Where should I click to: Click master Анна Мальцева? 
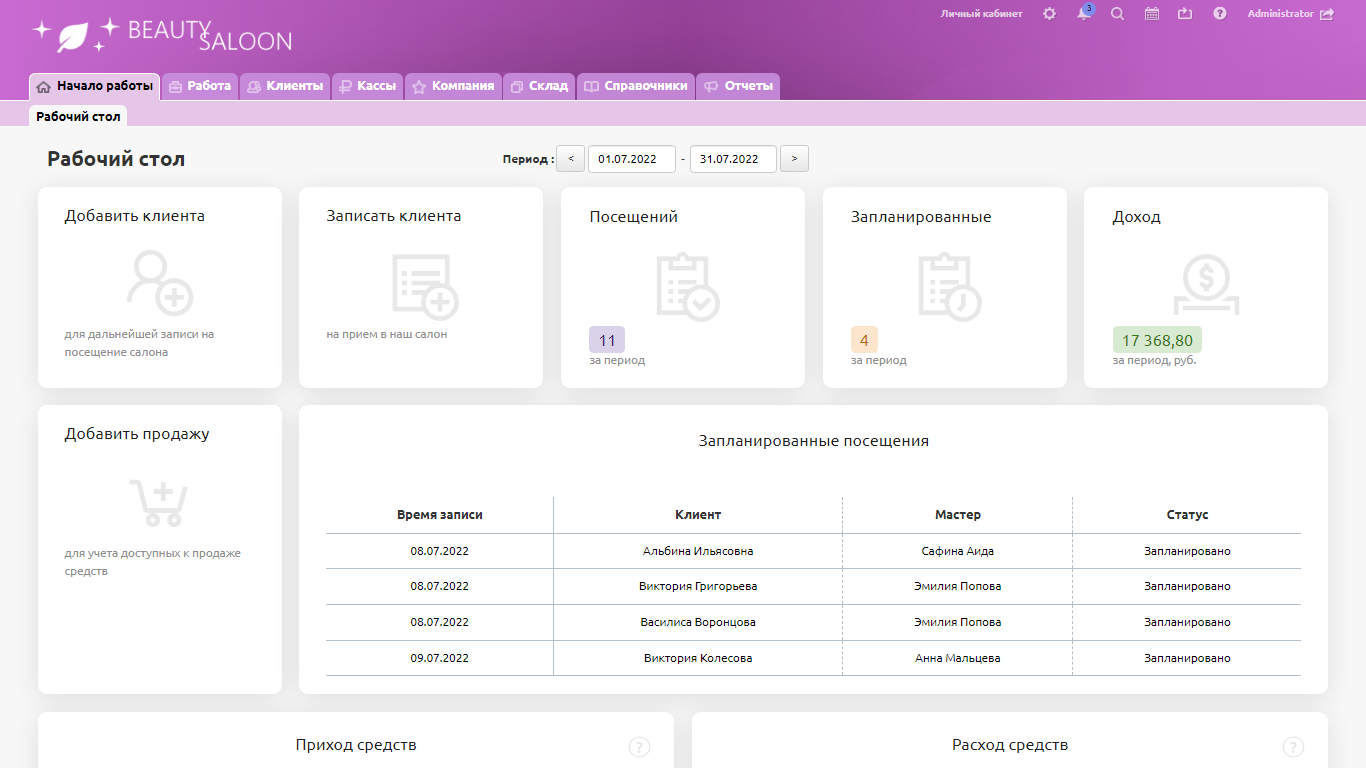[x=958, y=658]
